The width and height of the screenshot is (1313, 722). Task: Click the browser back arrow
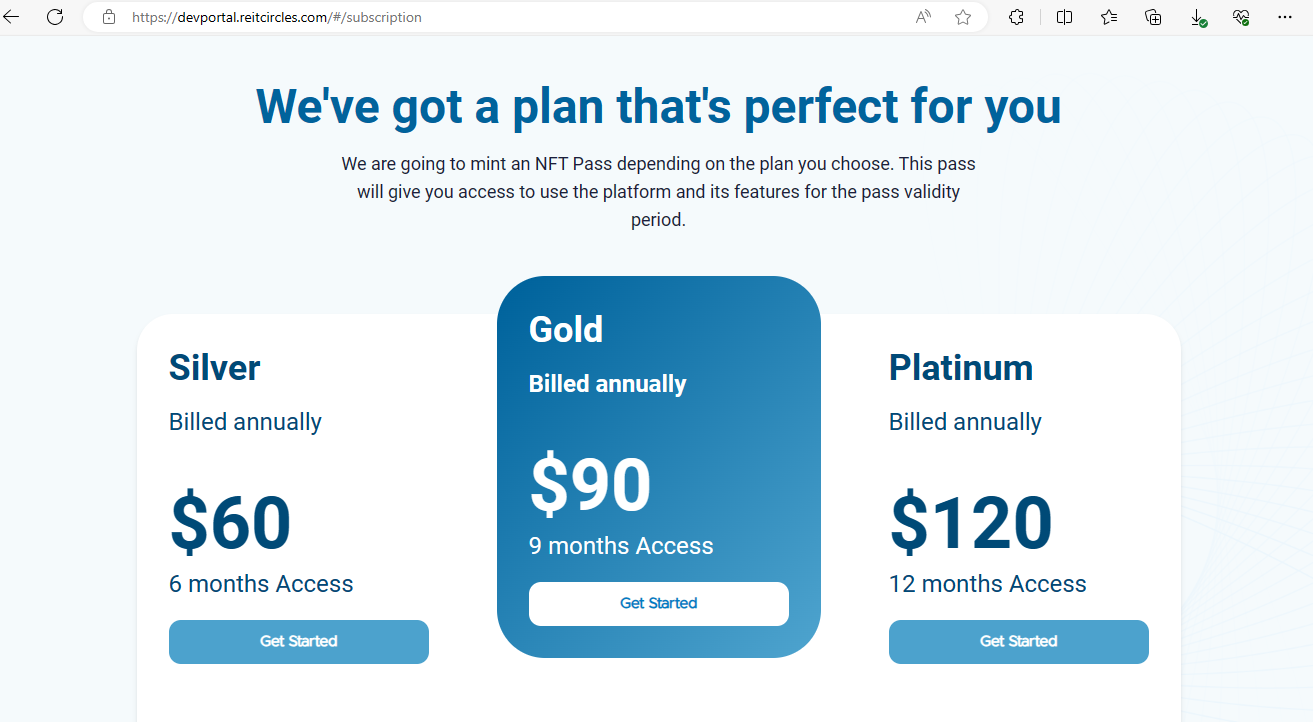pos(12,17)
